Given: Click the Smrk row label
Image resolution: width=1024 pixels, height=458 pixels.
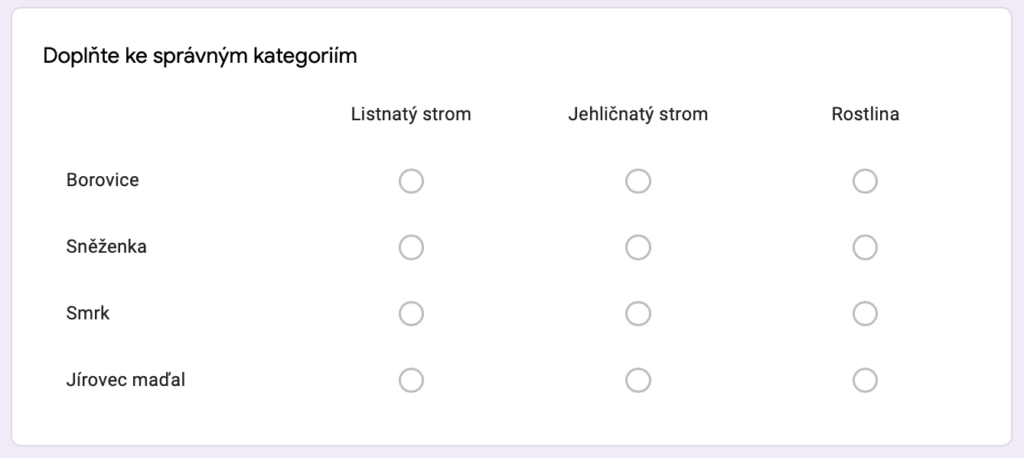Looking at the screenshot, I should click(88, 314).
